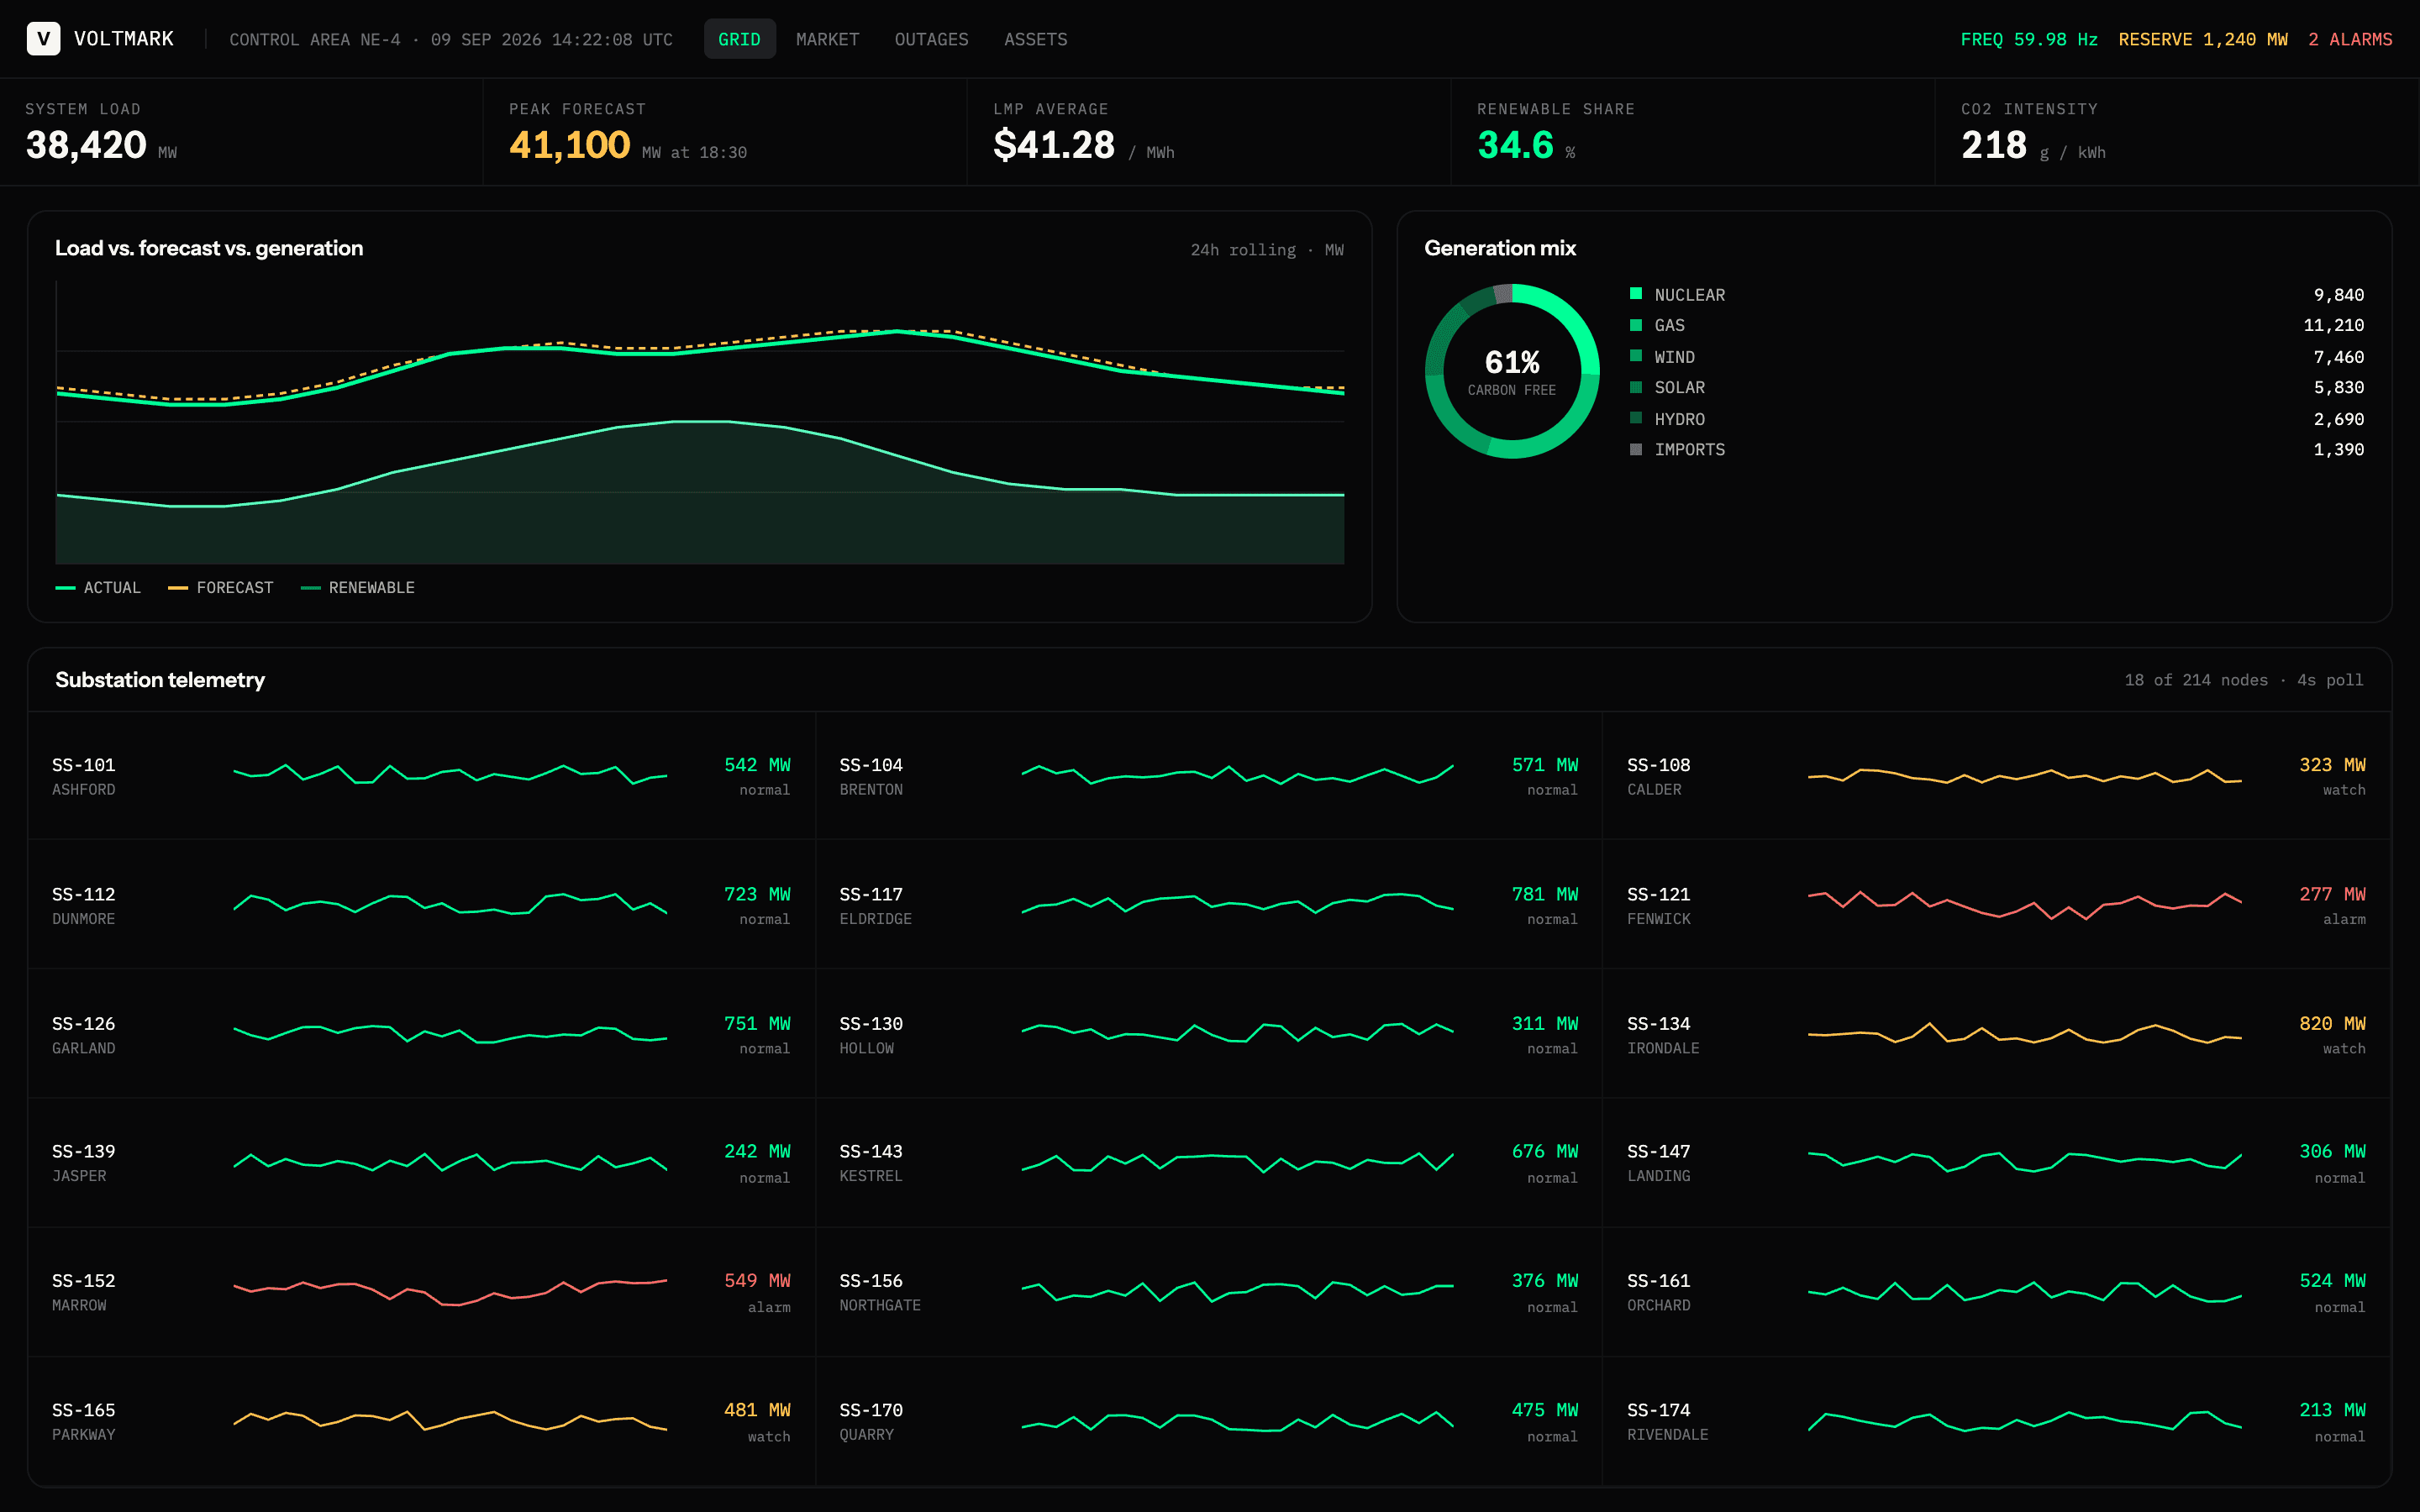
Task: Click the renewable share 34.6 value
Action: (1515, 145)
